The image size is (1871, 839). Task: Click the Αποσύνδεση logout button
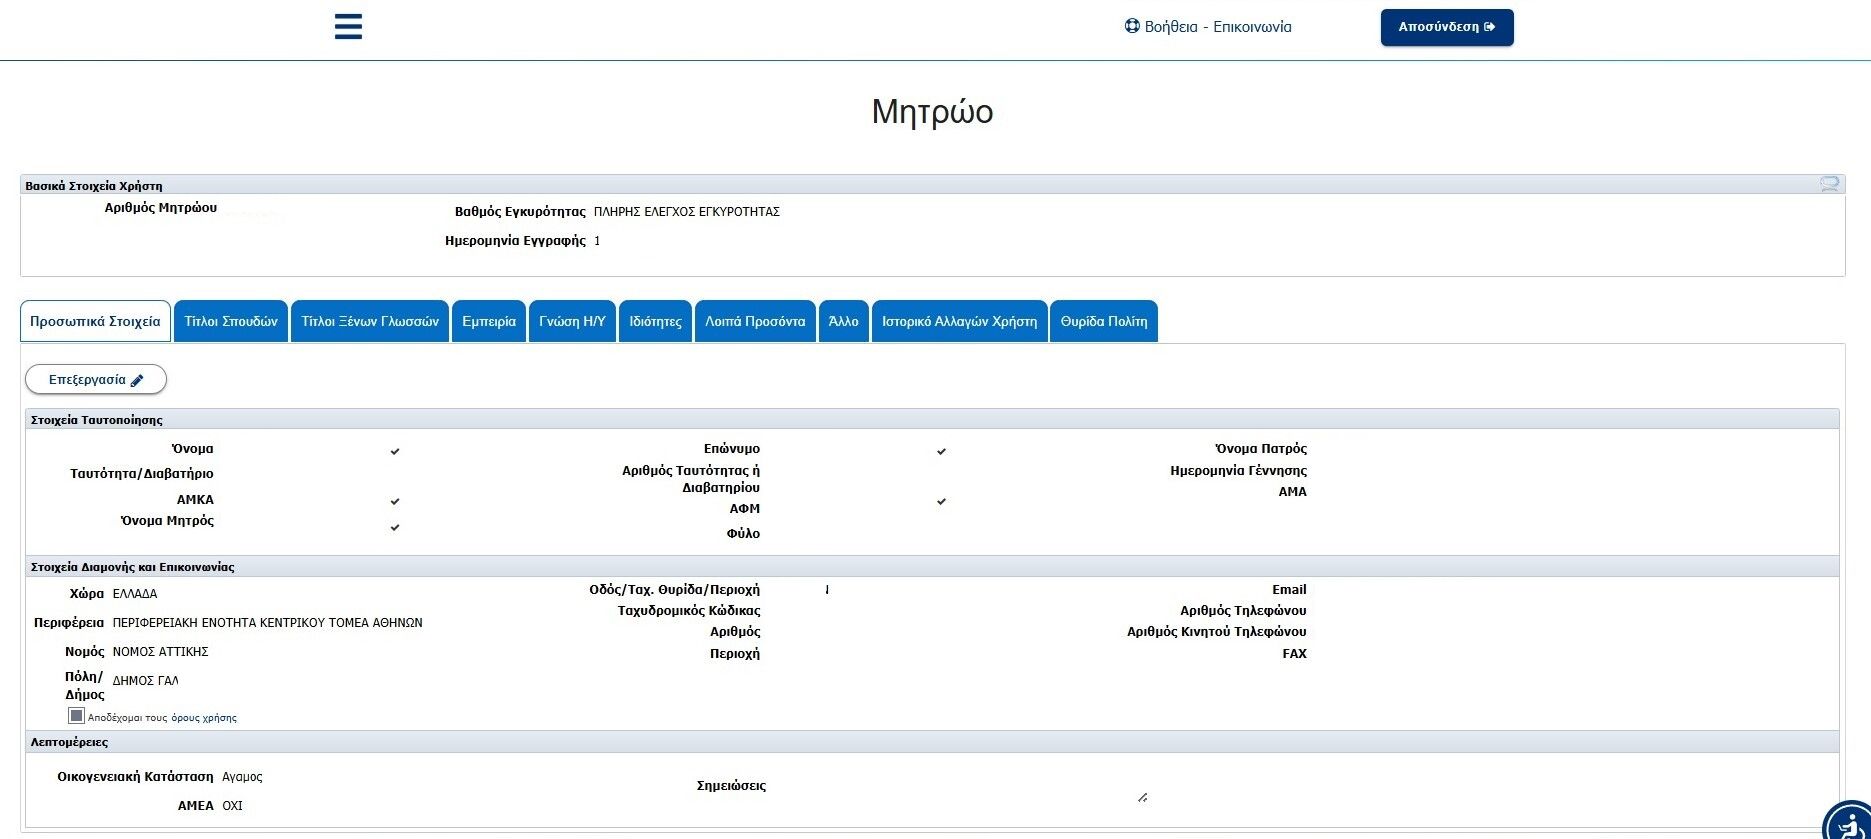coord(1446,28)
